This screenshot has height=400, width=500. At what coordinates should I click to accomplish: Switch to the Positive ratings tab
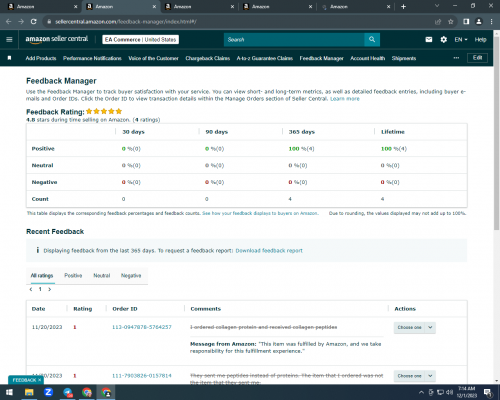click(73, 275)
